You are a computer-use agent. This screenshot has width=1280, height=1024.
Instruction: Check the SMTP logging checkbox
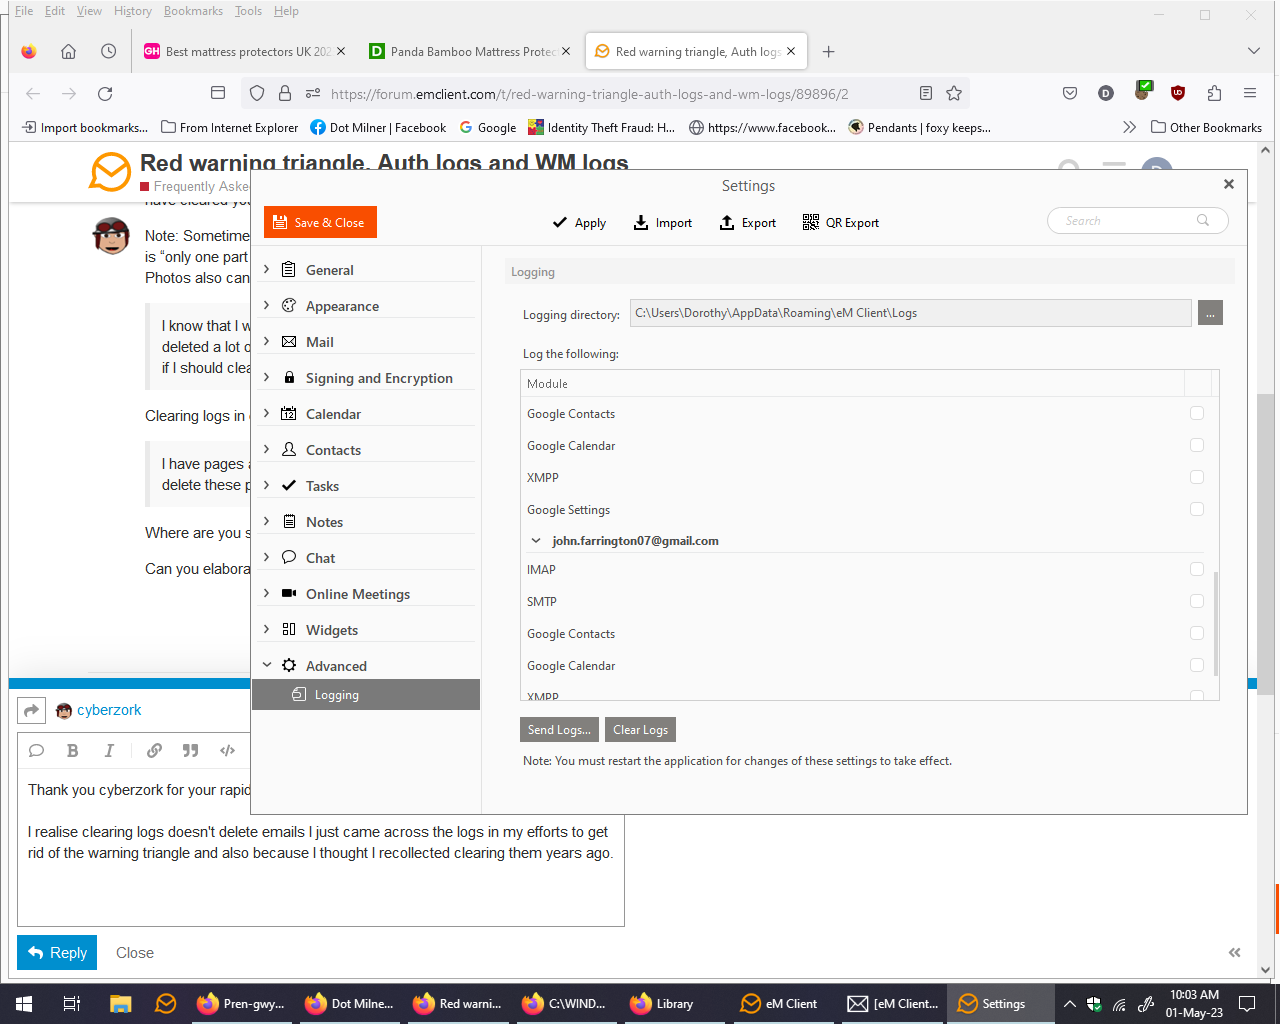(1197, 601)
